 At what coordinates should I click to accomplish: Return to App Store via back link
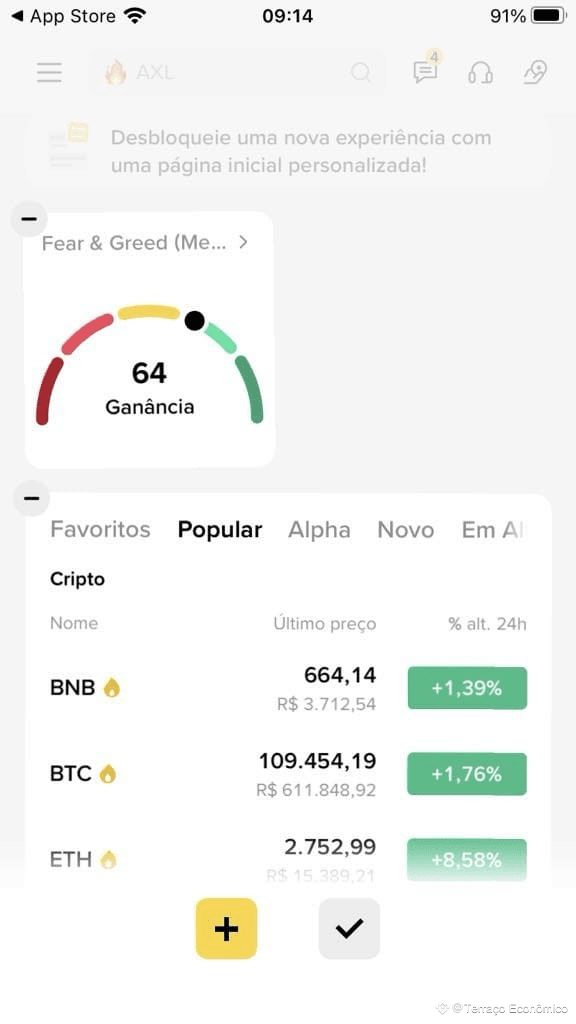(x=63, y=16)
